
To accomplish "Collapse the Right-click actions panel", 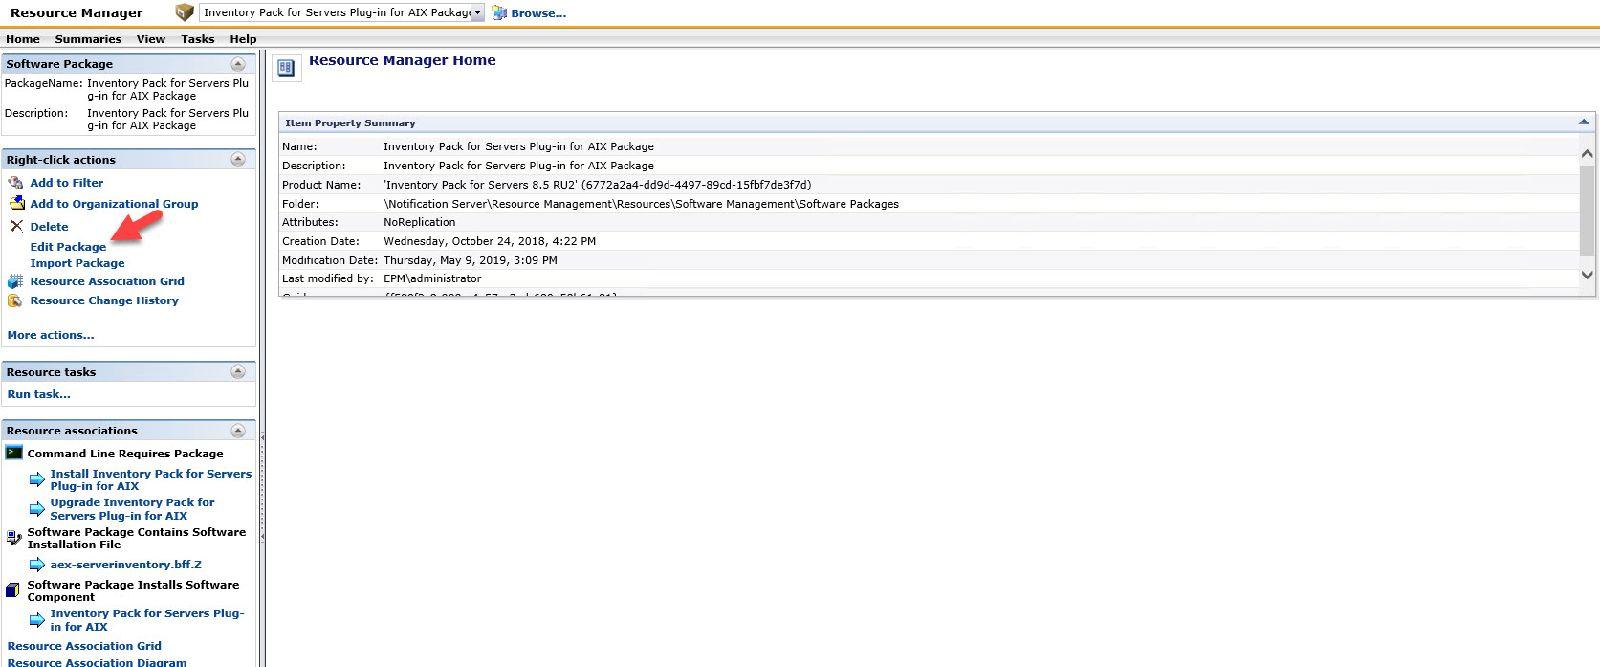I will (x=238, y=160).
